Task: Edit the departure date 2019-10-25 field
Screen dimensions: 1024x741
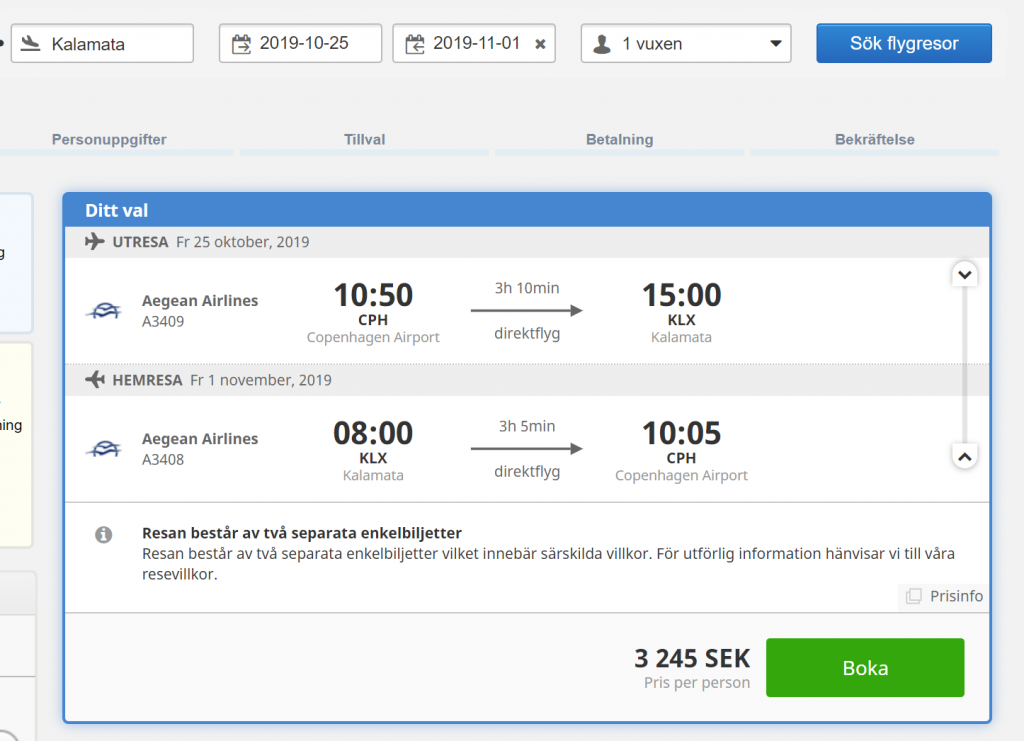Action: [300, 43]
